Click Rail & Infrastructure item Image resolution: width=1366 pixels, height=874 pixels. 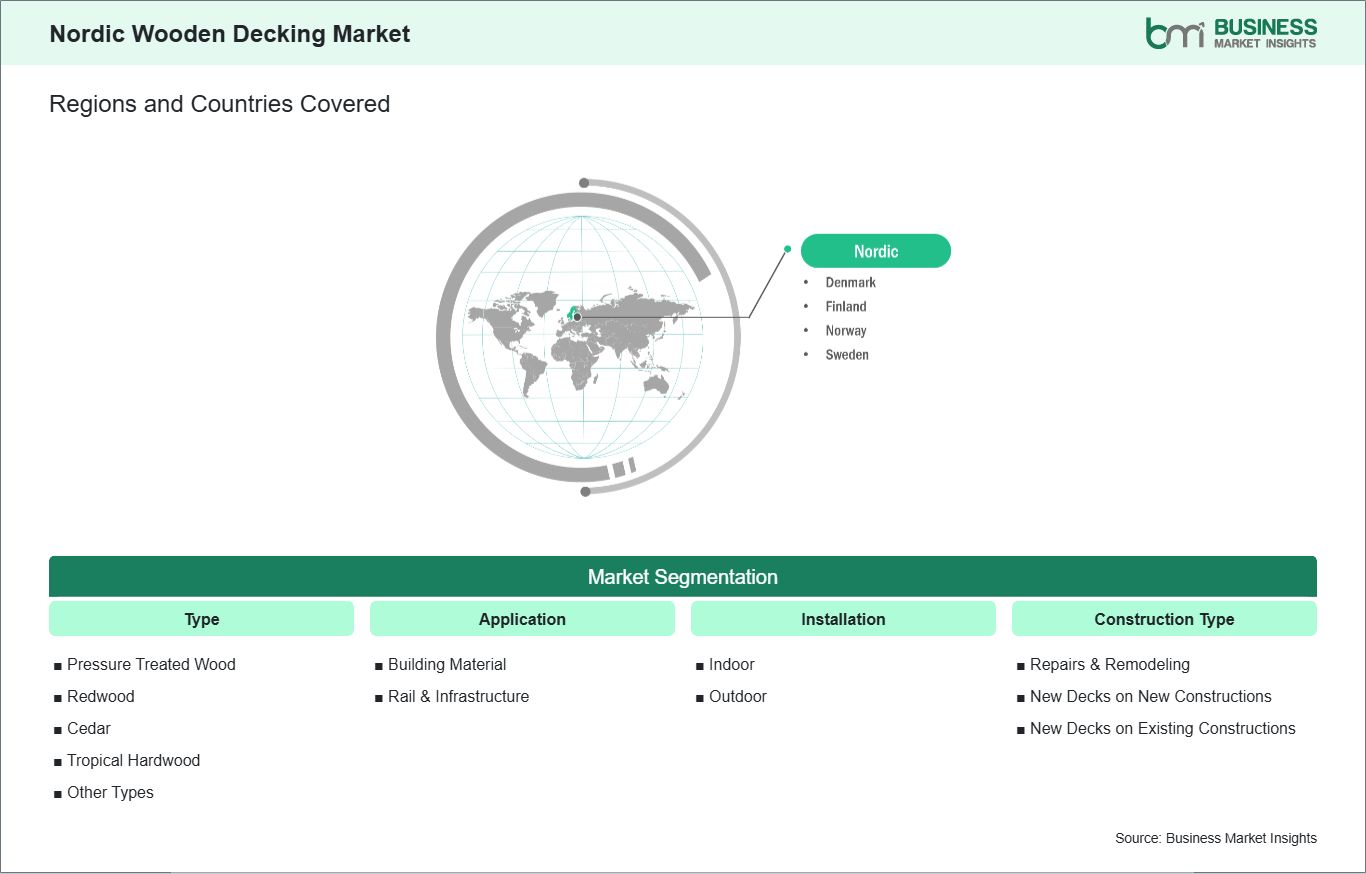[x=452, y=696]
